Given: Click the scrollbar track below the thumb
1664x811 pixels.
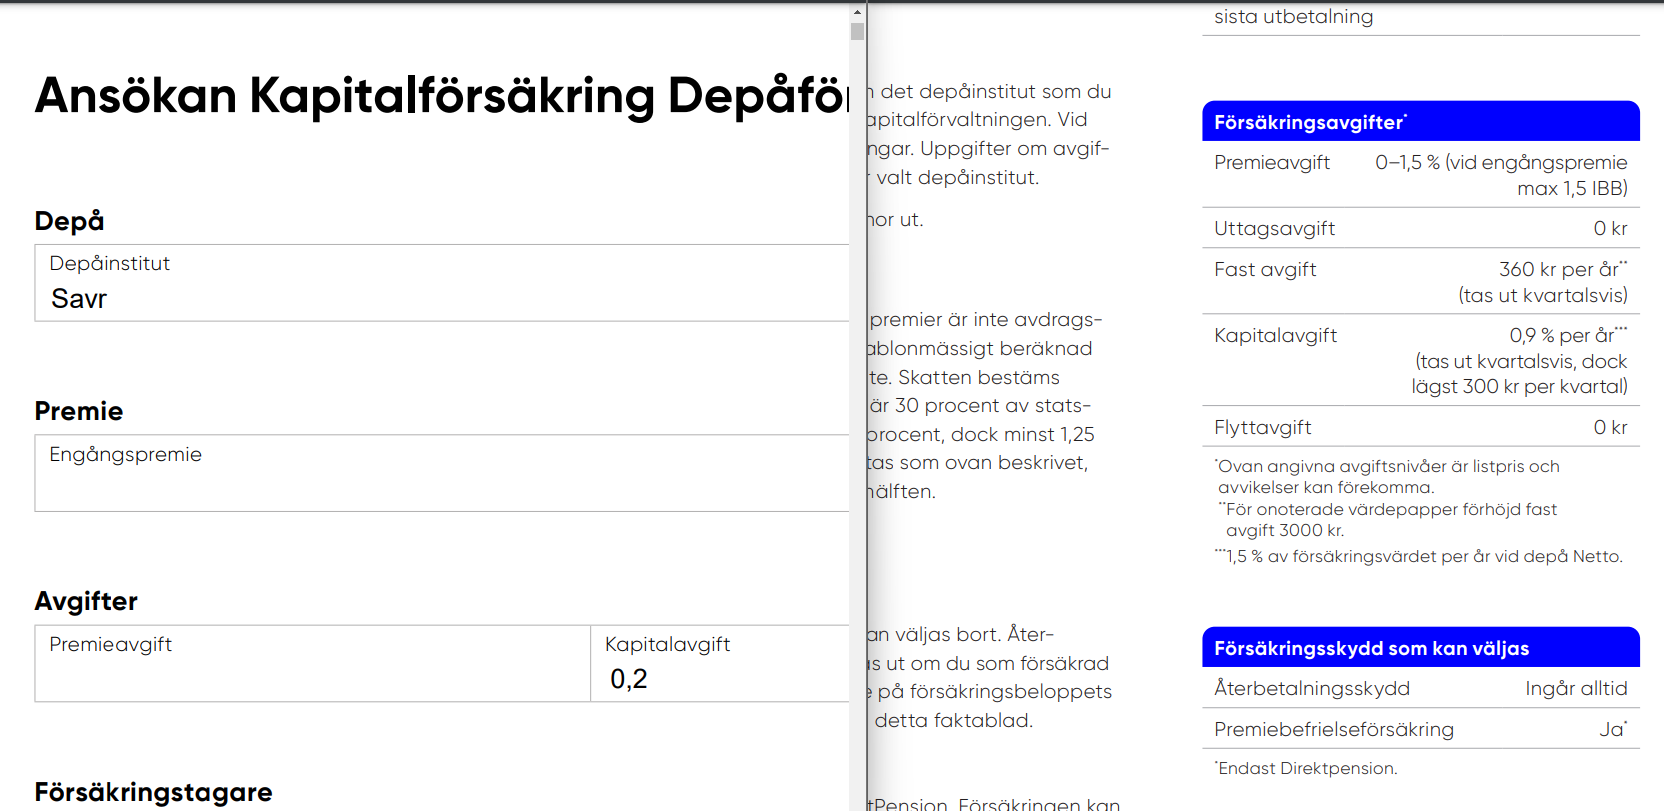Looking at the screenshot, I should click(857, 400).
